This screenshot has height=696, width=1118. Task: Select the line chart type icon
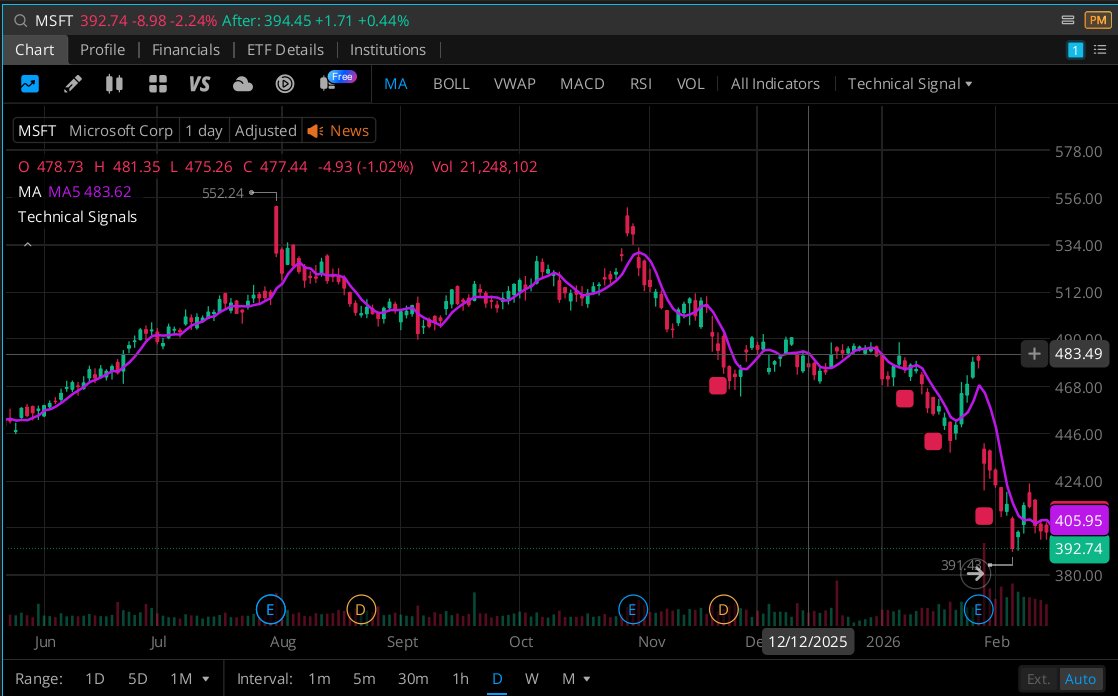30,84
